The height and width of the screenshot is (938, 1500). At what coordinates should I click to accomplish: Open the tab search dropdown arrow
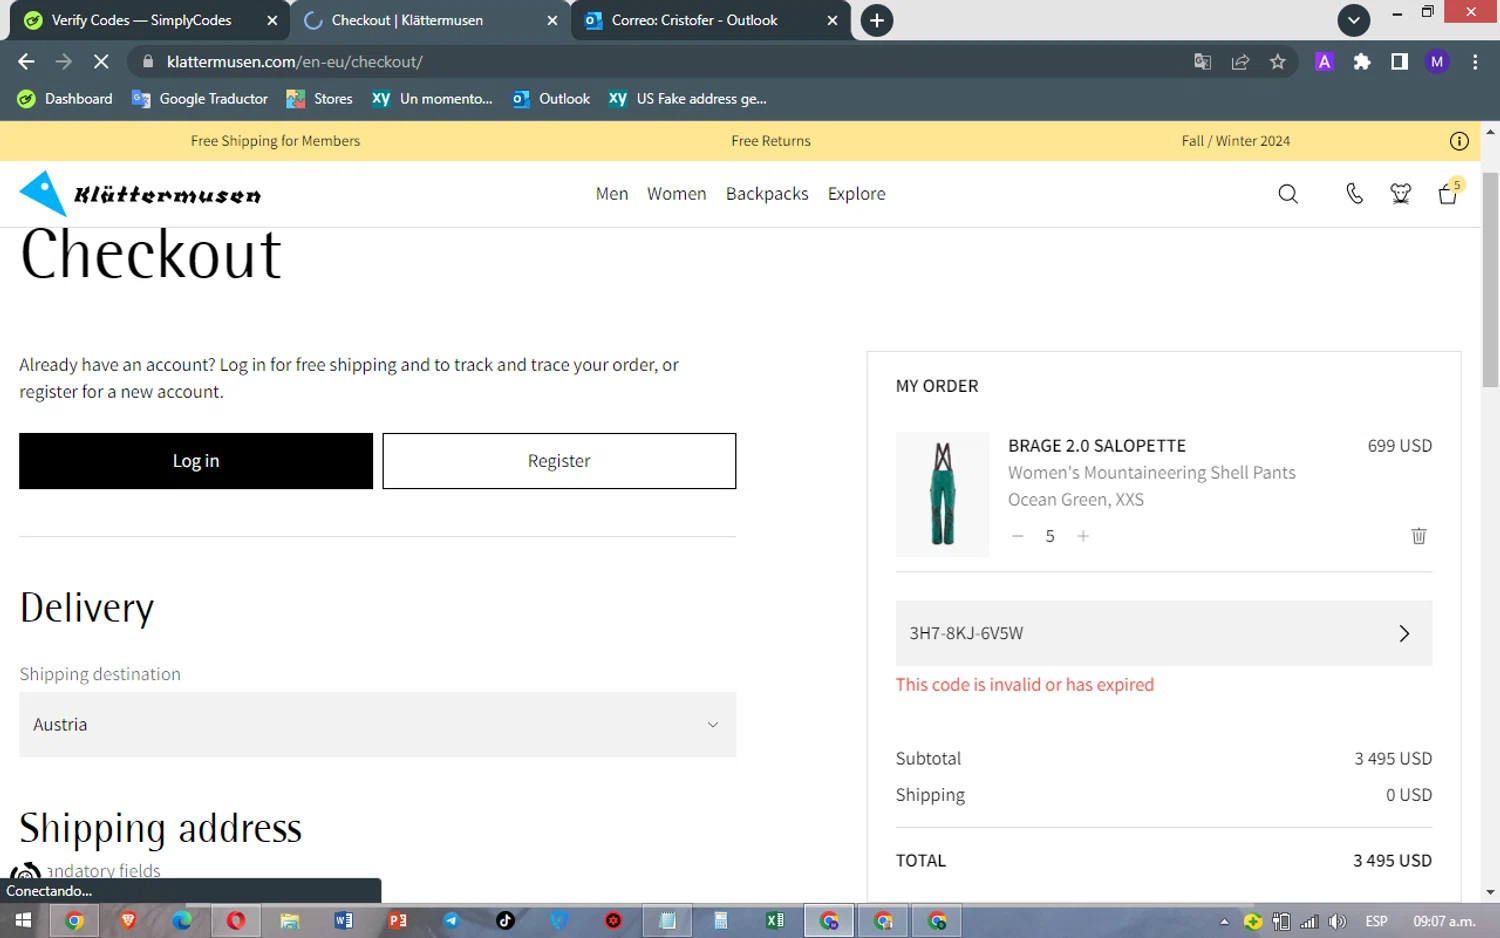click(x=1353, y=20)
